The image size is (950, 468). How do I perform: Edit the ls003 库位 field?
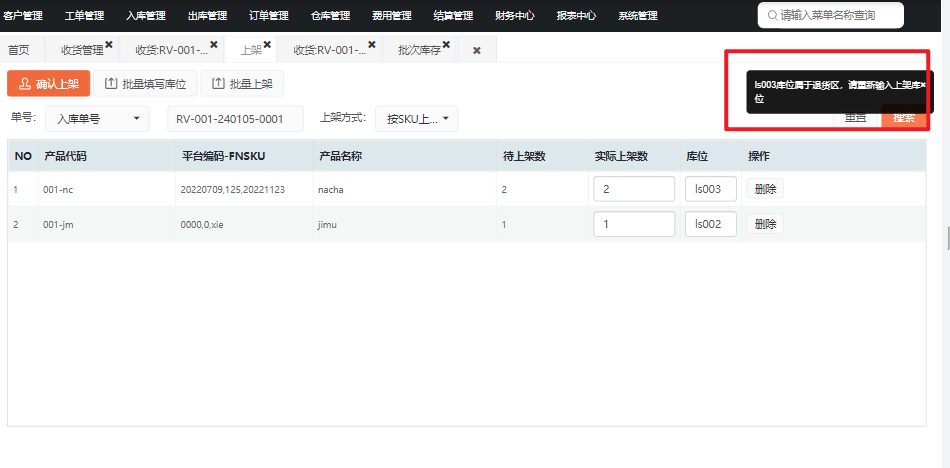point(711,189)
